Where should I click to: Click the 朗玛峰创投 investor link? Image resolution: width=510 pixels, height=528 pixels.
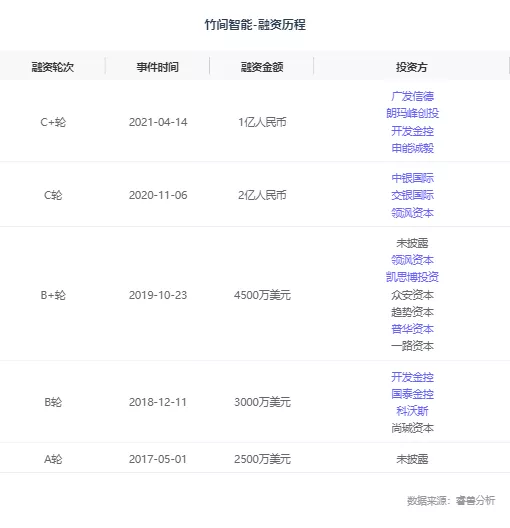tap(412, 113)
